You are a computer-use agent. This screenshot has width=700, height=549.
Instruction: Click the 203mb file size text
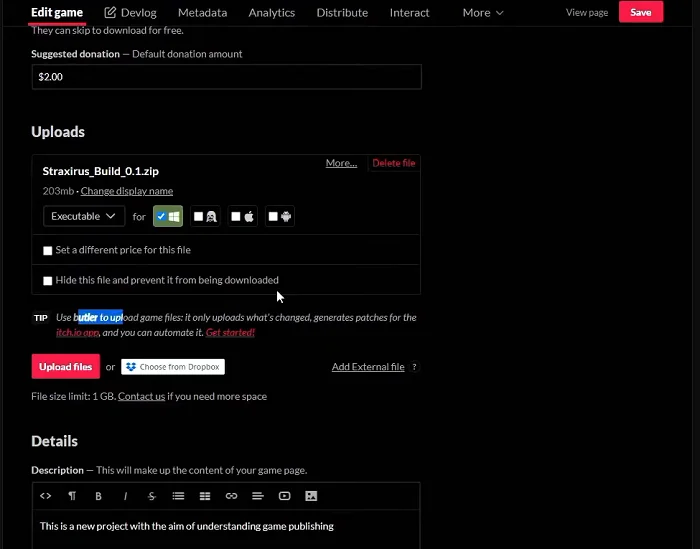point(58,191)
